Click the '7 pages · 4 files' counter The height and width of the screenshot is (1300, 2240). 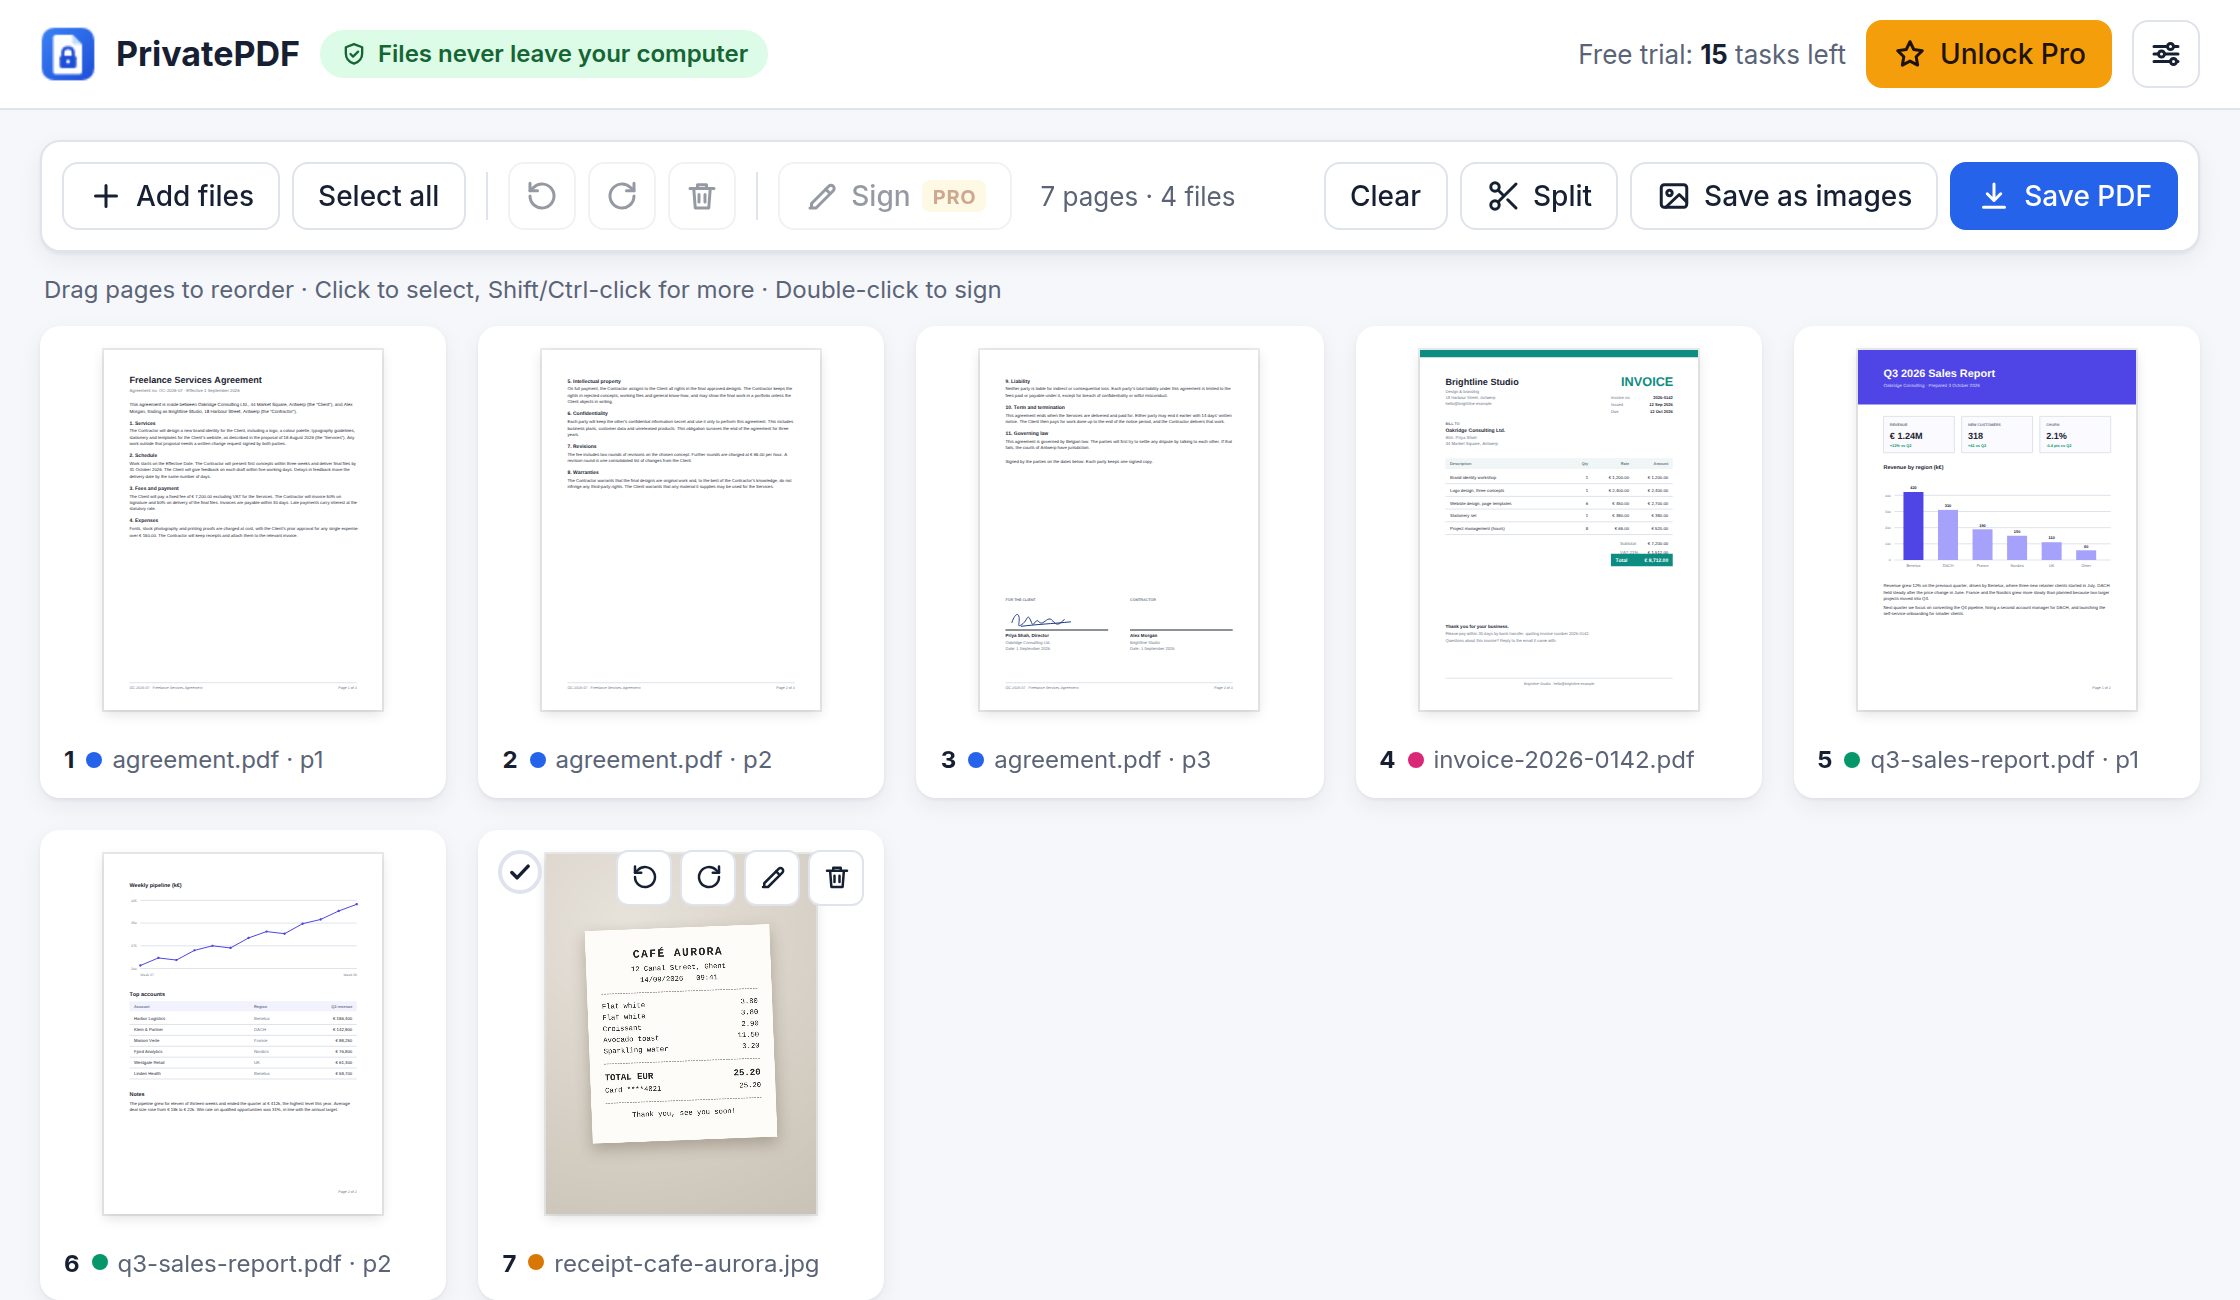pos(1138,196)
